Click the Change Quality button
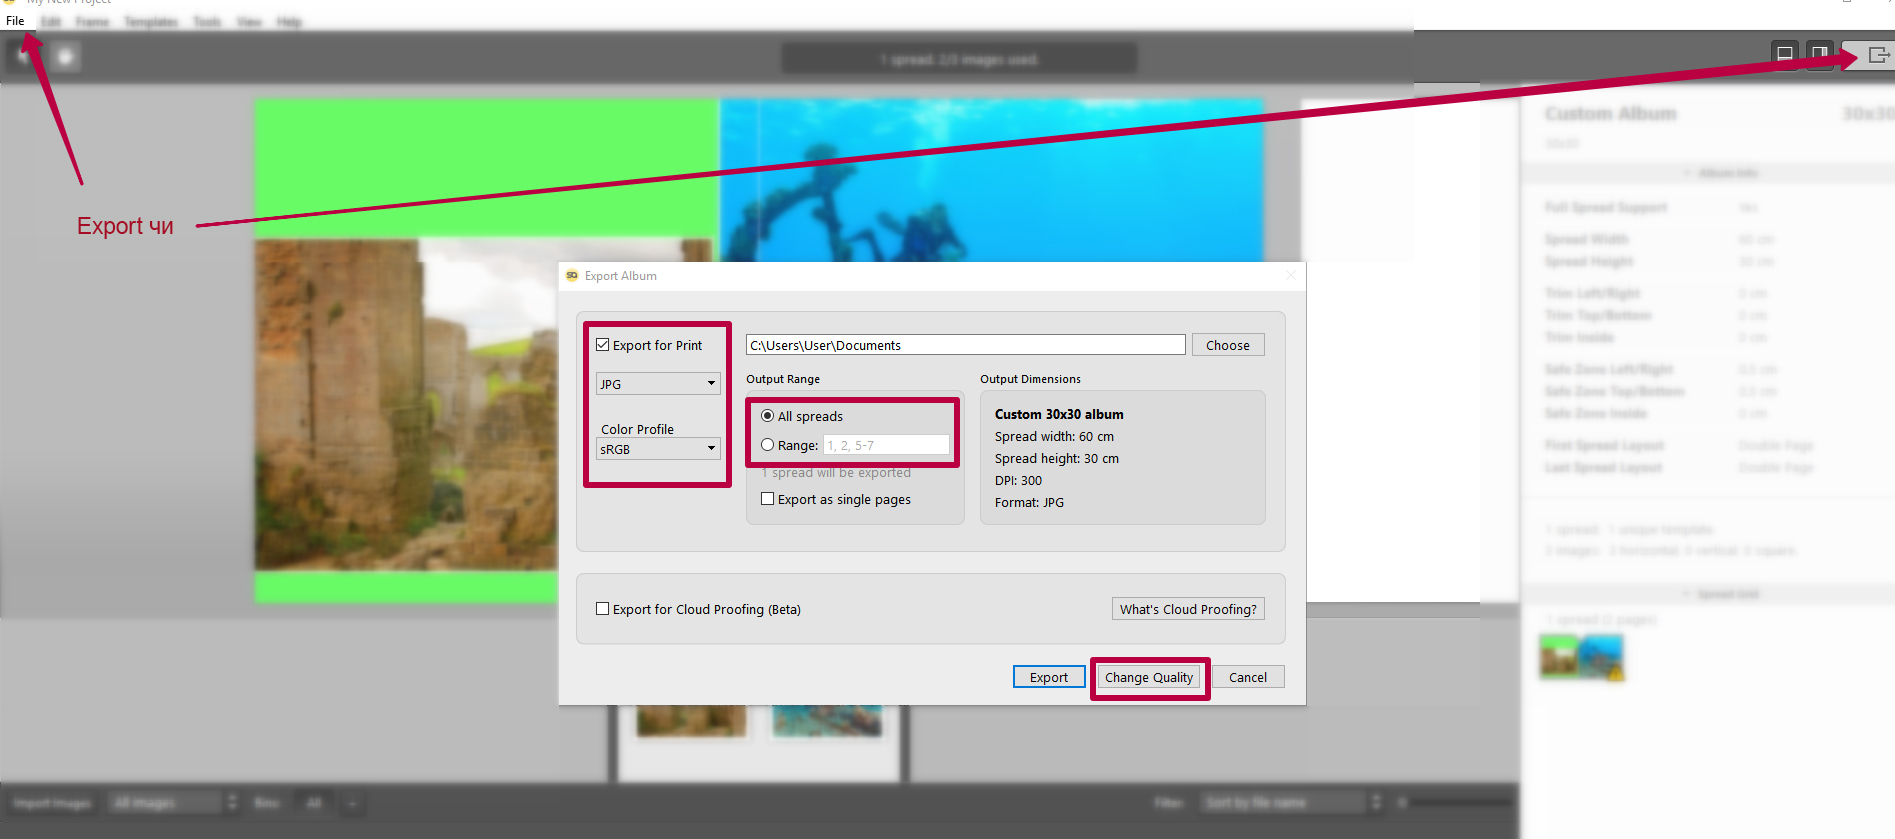1895x839 pixels. tap(1149, 677)
